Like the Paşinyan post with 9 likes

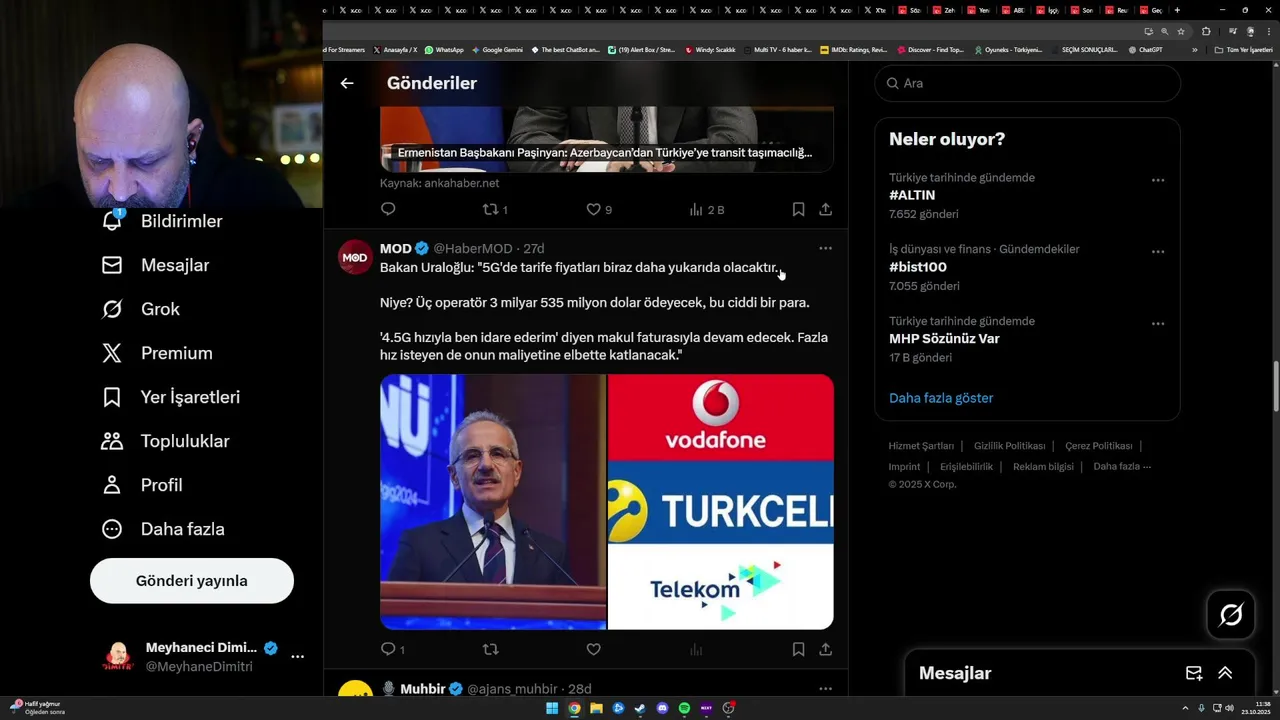(599, 209)
